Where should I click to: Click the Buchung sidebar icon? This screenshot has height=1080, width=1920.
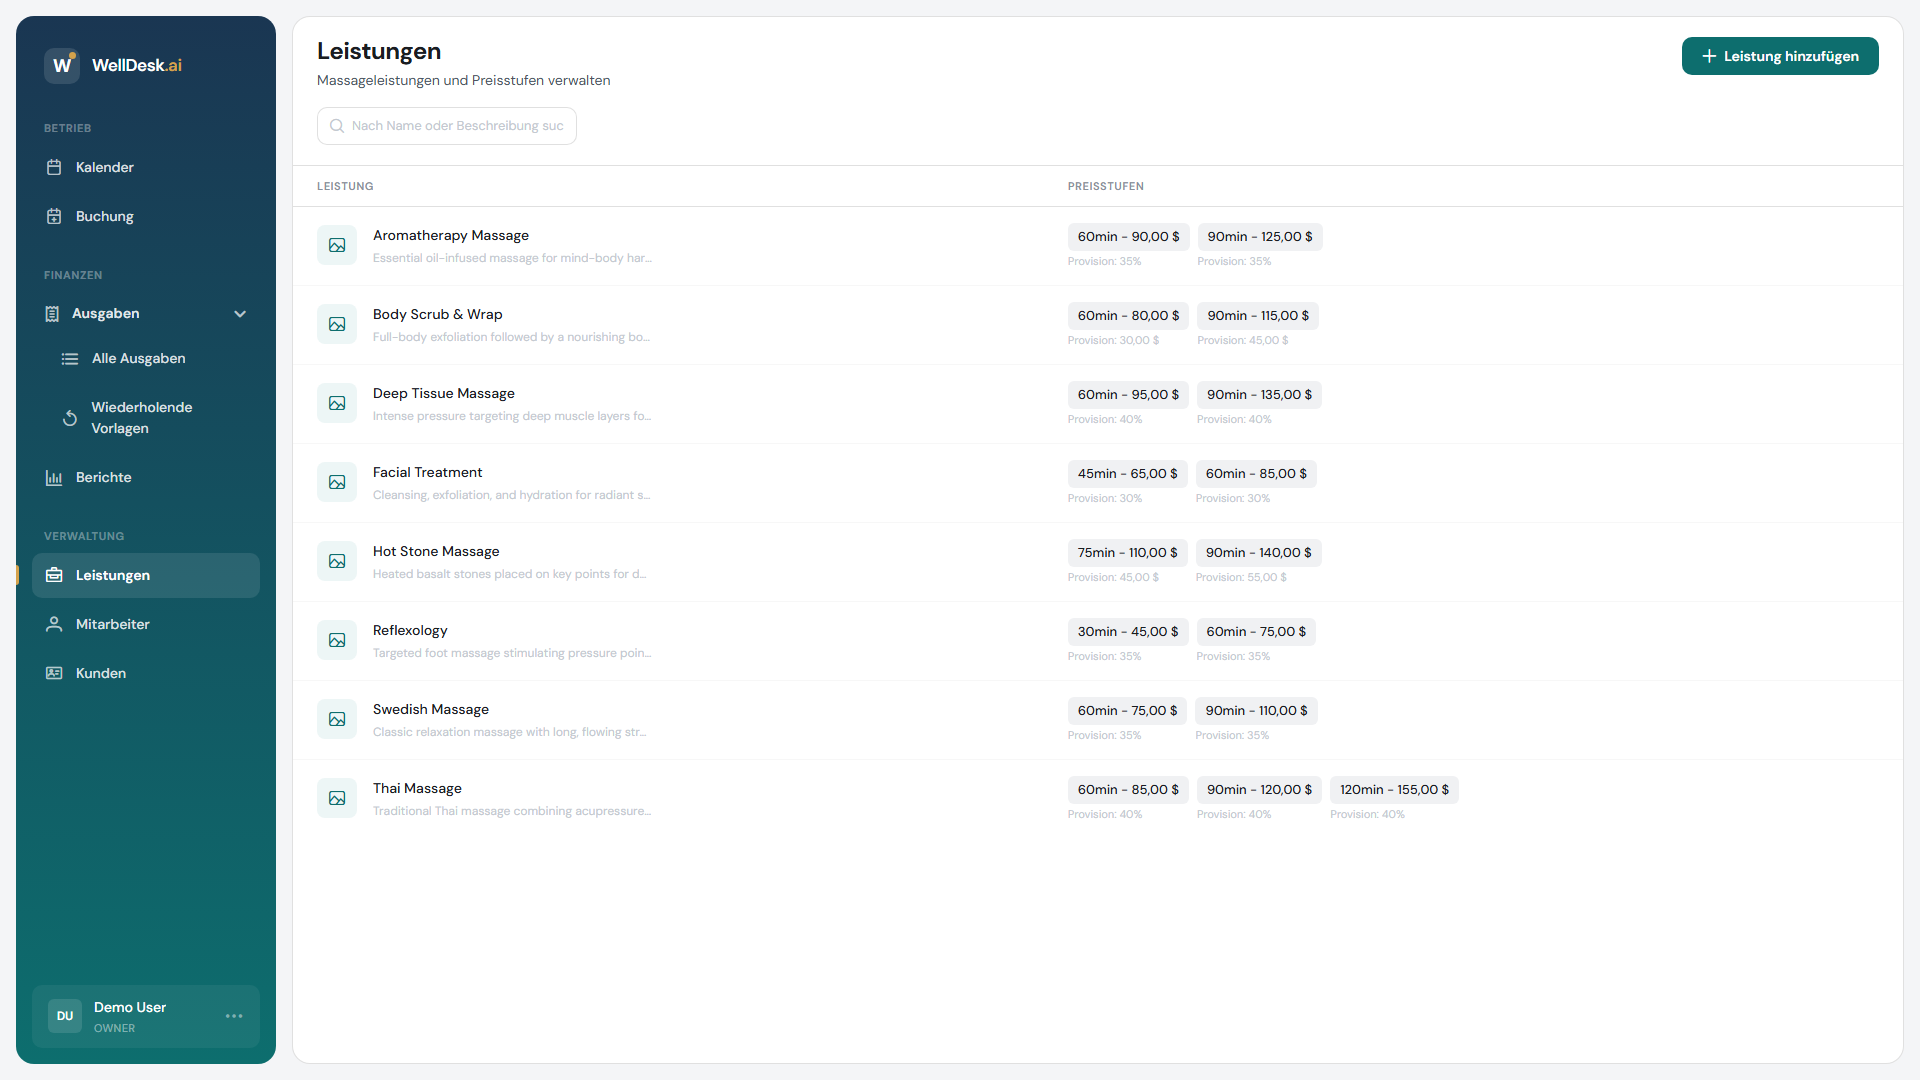(54, 216)
